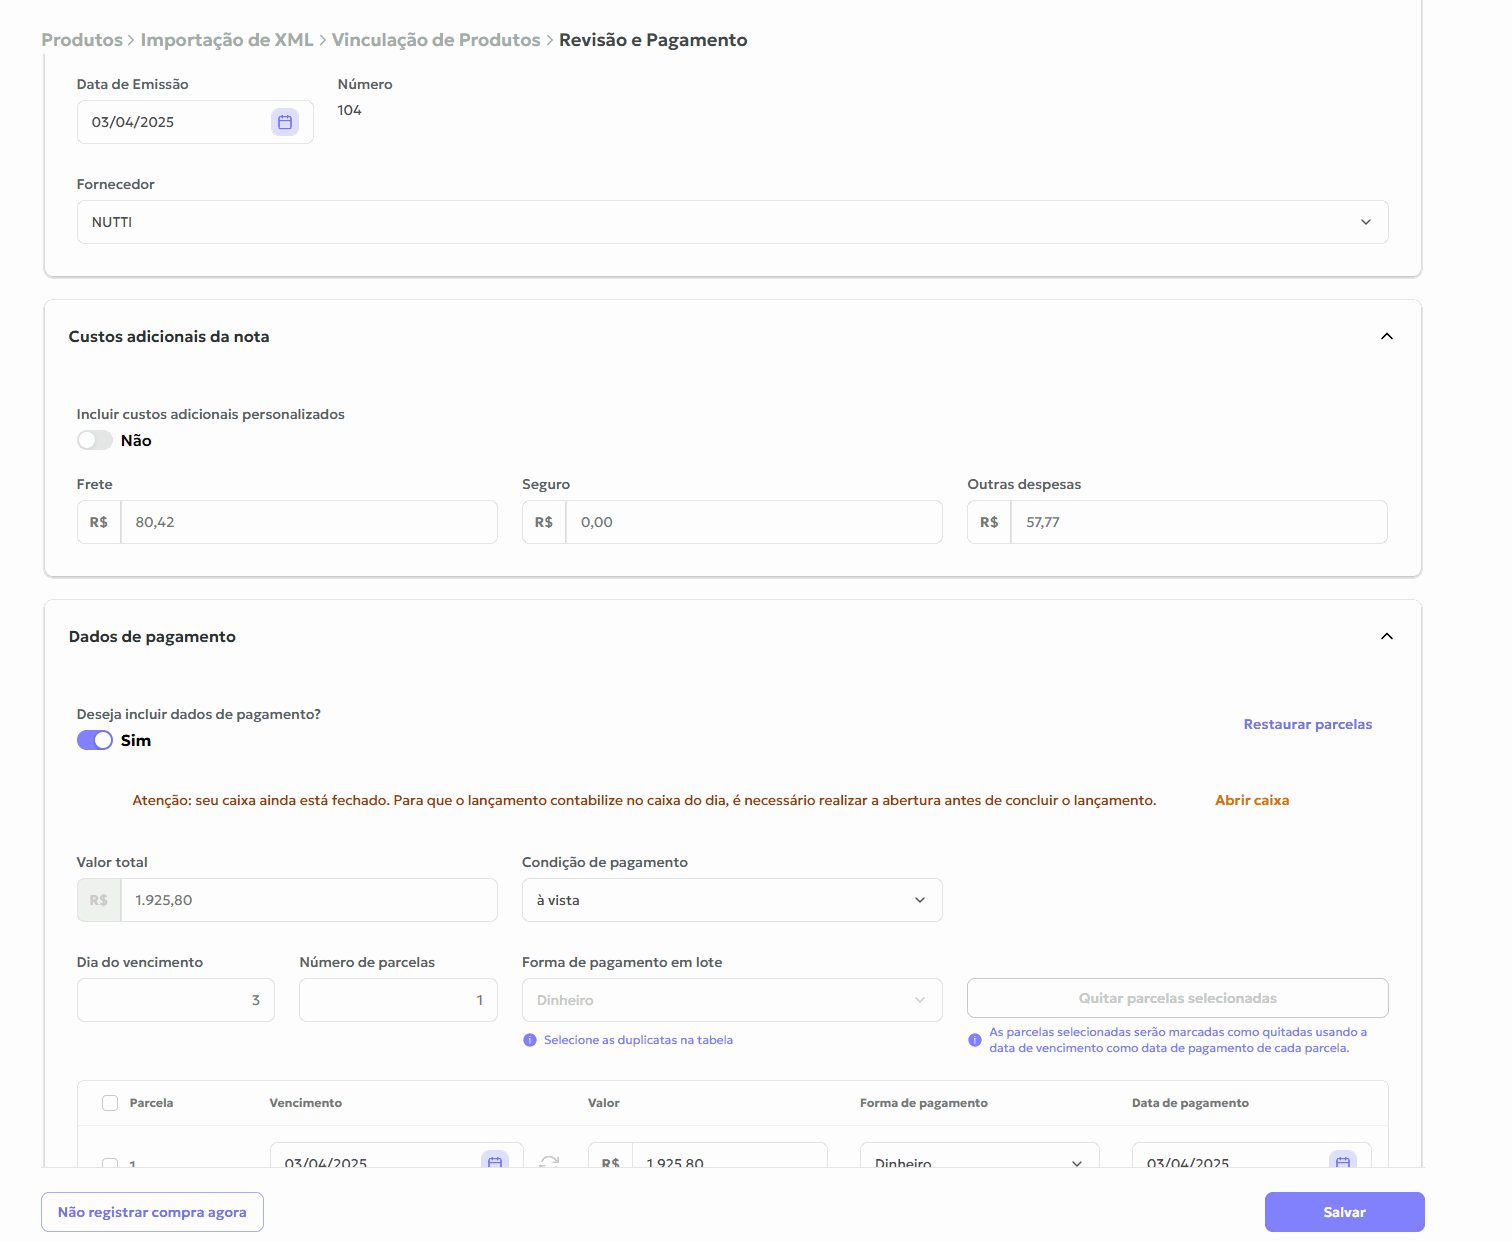Enable 'Incluir custos adicionais personalizados' toggle
1512x1242 pixels.
point(95,440)
